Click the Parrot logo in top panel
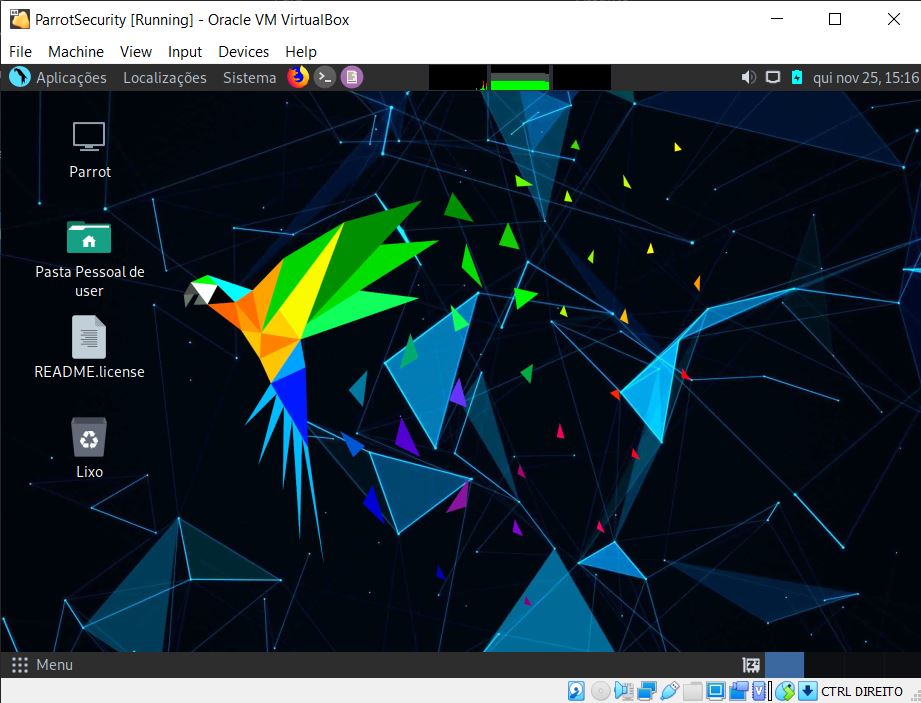The height and width of the screenshot is (703, 921). pos(19,77)
